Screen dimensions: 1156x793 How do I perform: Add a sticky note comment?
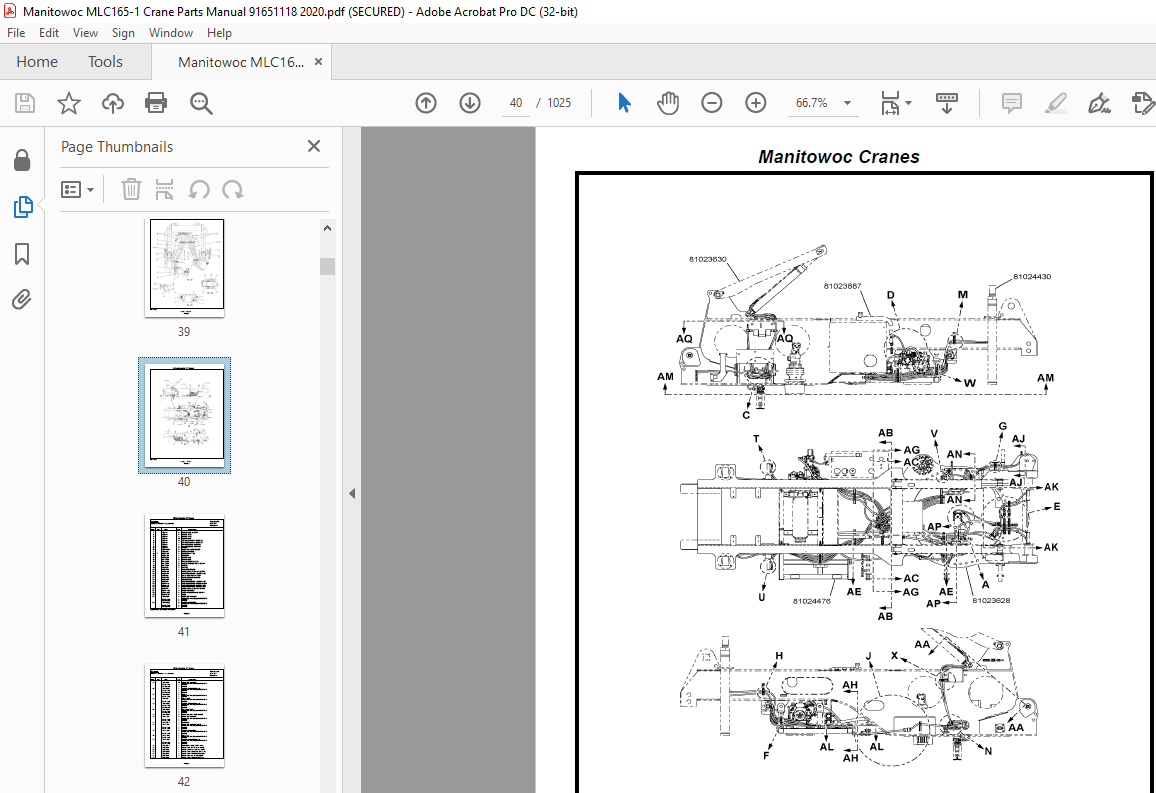pyautogui.click(x=1012, y=103)
